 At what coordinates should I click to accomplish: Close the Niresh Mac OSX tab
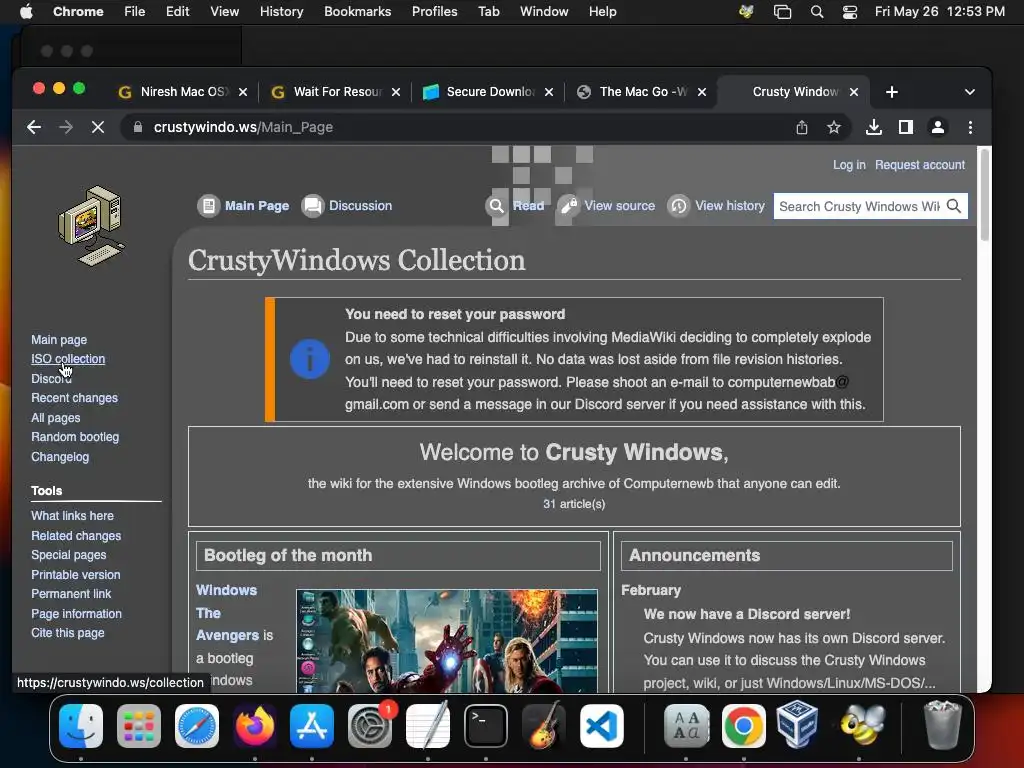coord(243,92)
